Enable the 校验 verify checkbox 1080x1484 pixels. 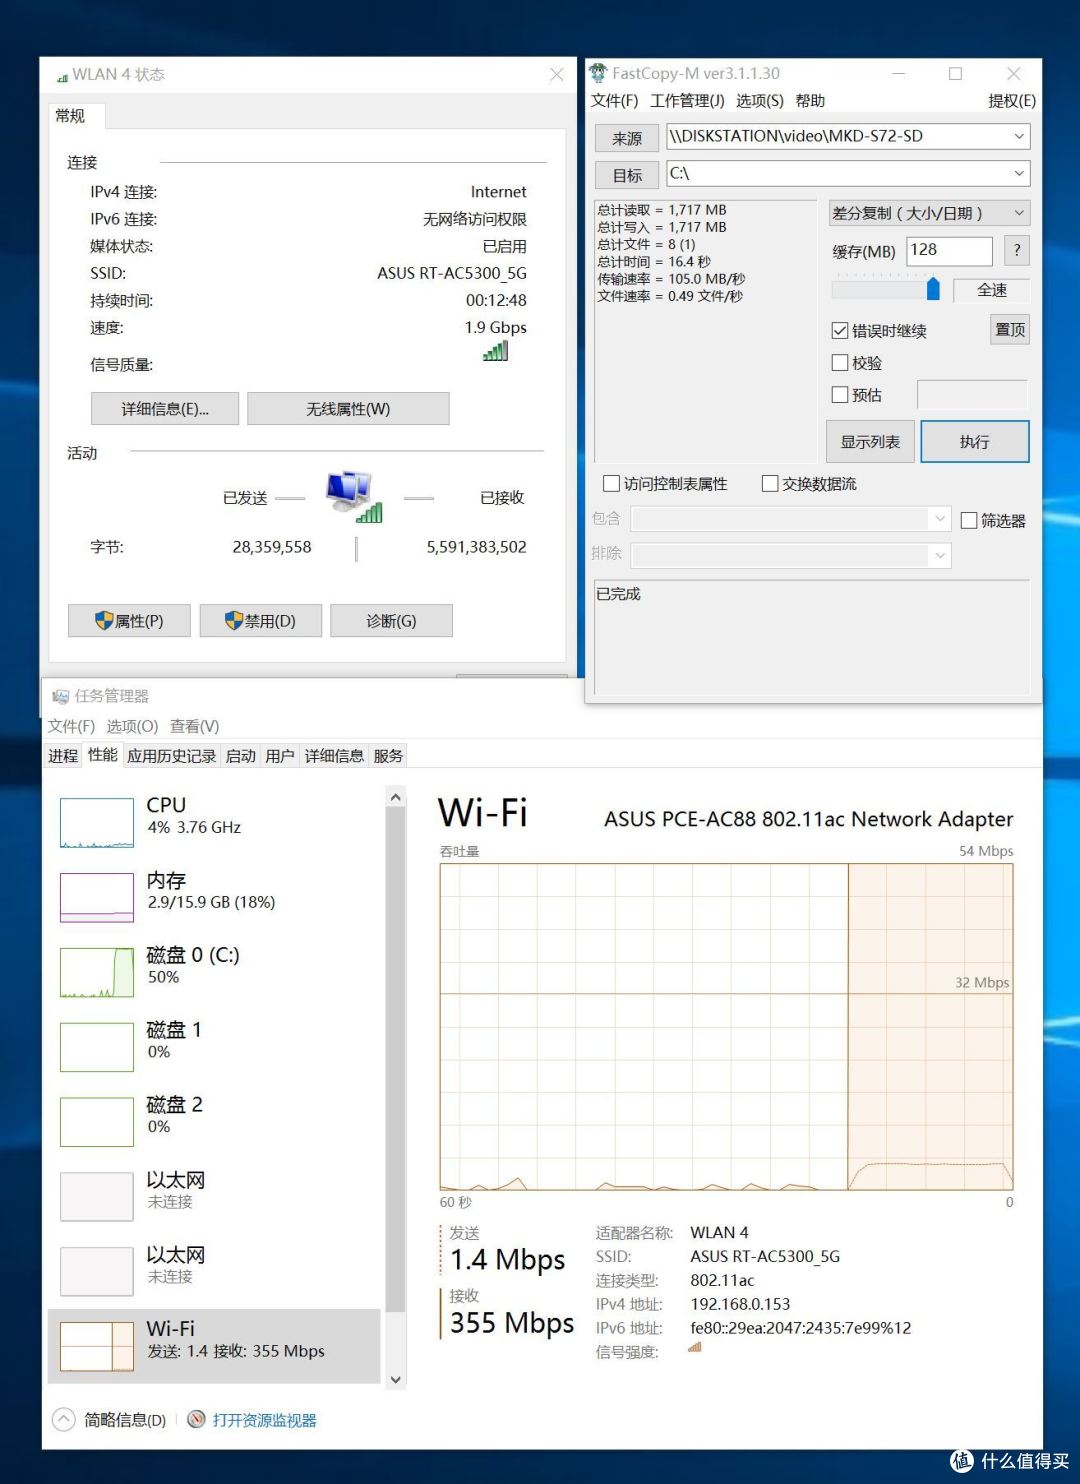point(840,363)
